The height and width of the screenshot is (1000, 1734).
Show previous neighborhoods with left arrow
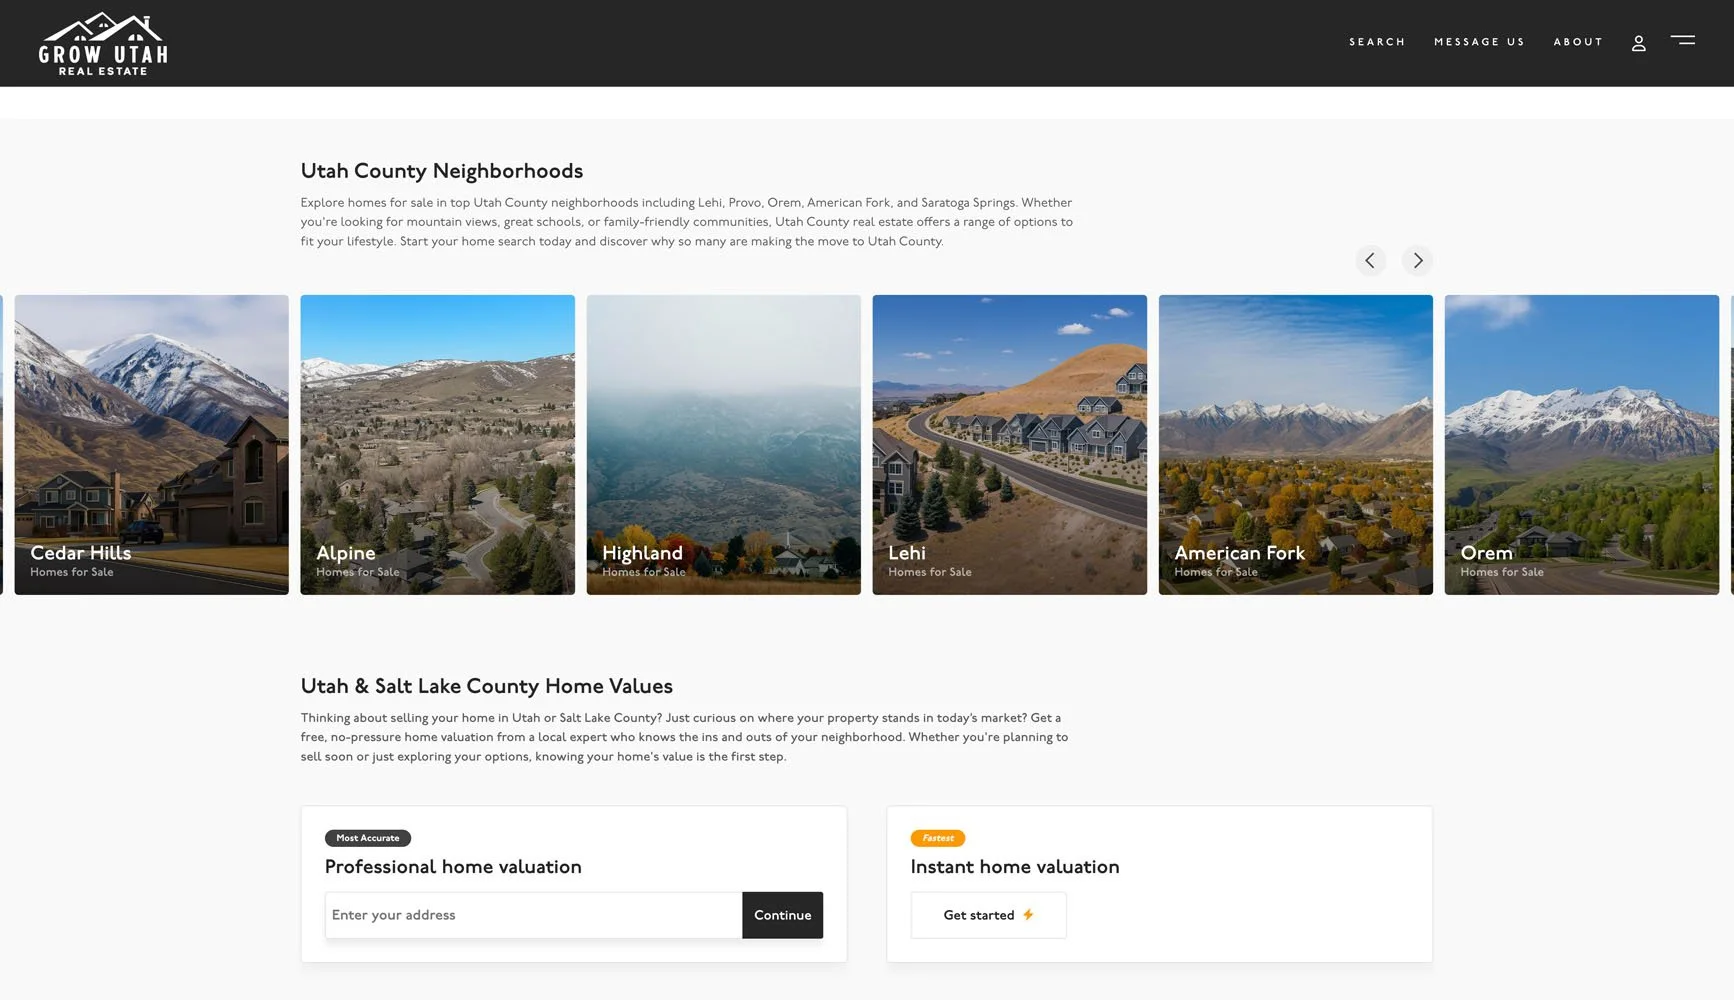[x=1370, y=260]
